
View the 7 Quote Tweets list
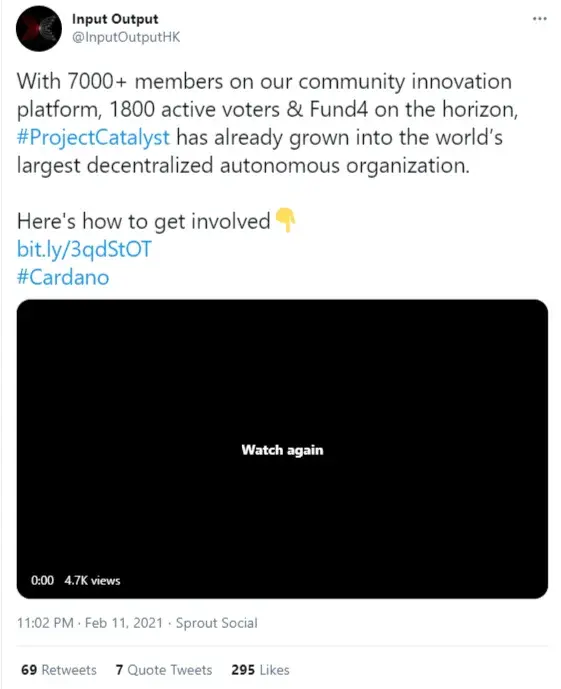[x=164, y=670]
